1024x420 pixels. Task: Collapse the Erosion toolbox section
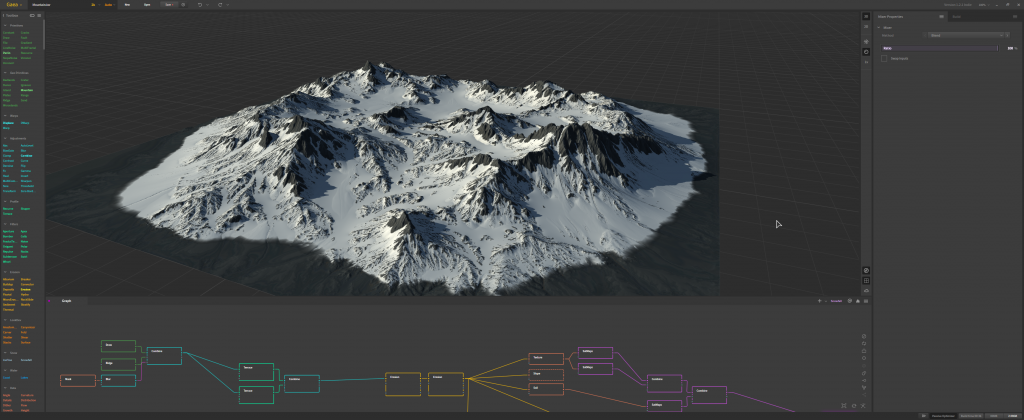[x=5, y=272]
